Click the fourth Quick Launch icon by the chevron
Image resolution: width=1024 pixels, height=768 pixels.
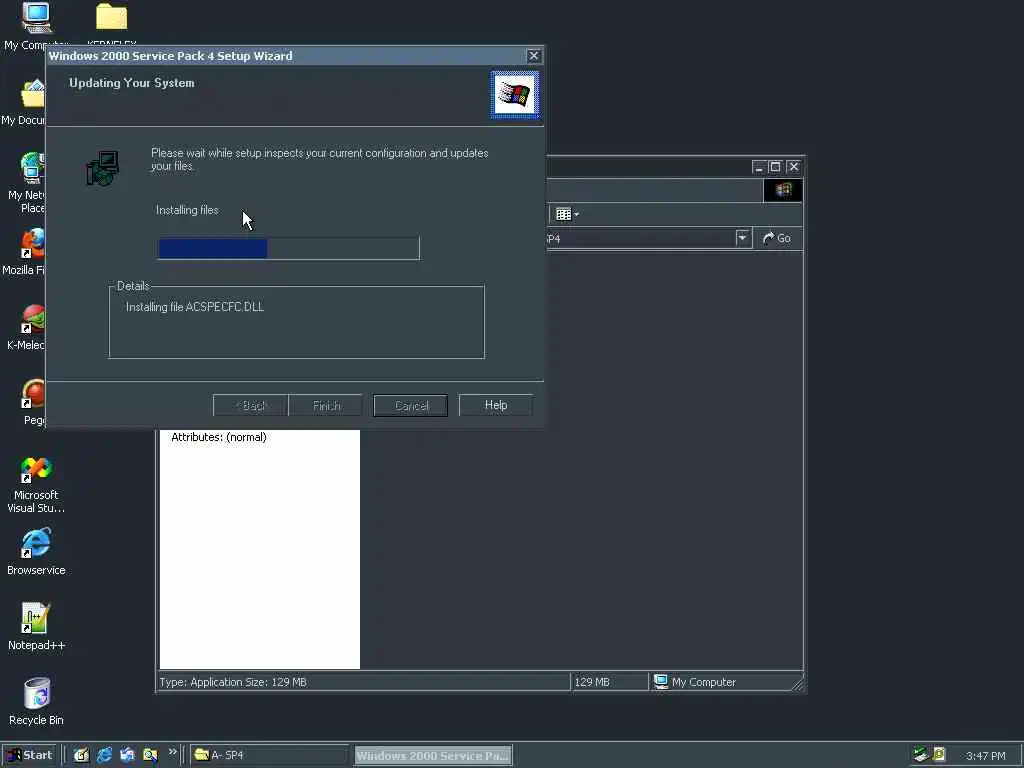(x=150, y=755)
